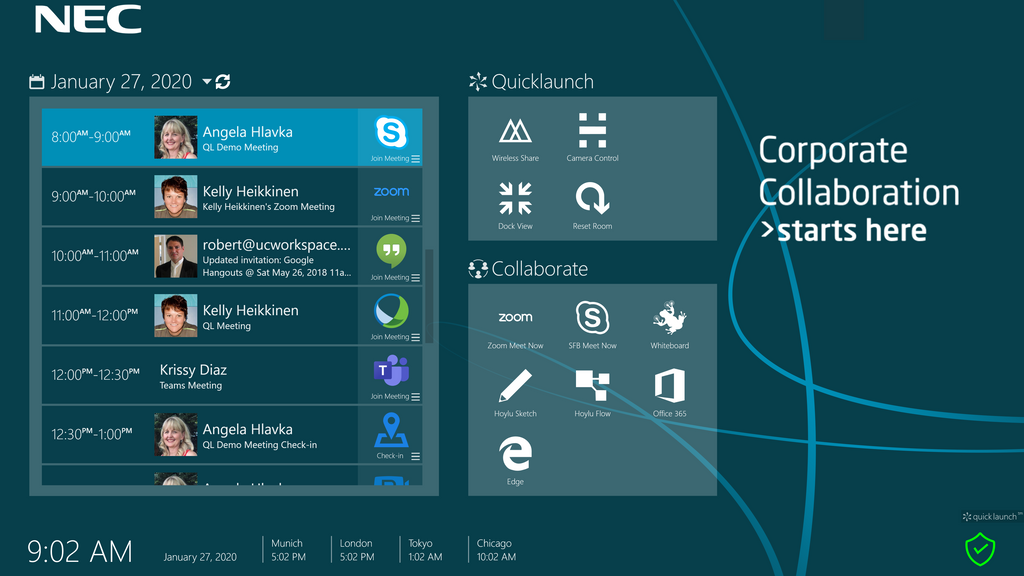Open Hoylu Flow
Image resolution: width=1024 pixels, height=576 pixels.
592,393
